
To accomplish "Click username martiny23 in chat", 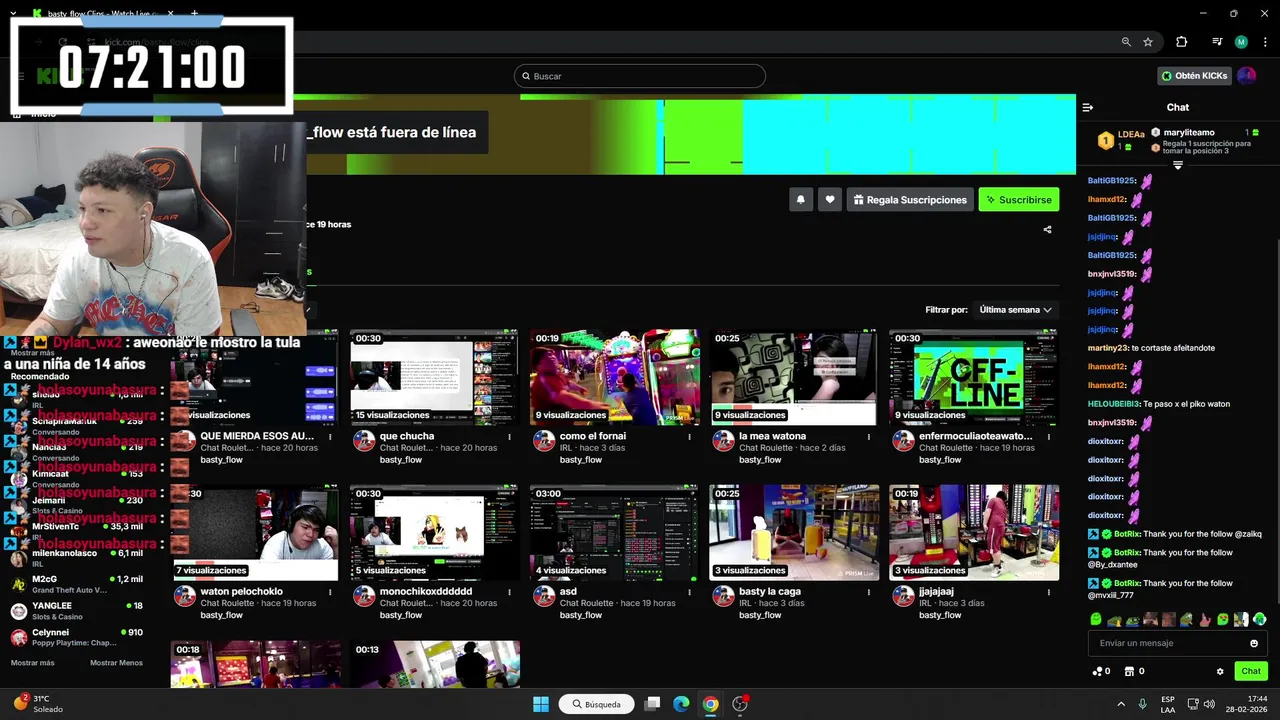I will [1107, 348].
